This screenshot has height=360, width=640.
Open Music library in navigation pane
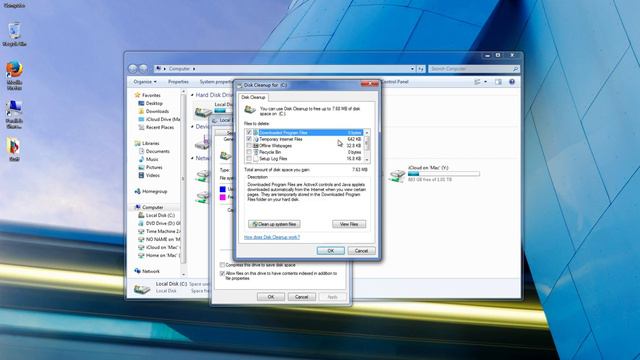click(152, 159)
